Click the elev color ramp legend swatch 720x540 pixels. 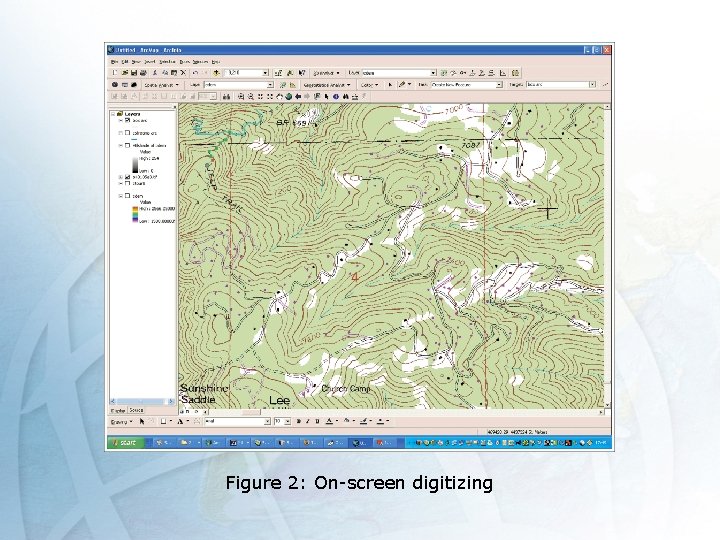tap(135, 214)
